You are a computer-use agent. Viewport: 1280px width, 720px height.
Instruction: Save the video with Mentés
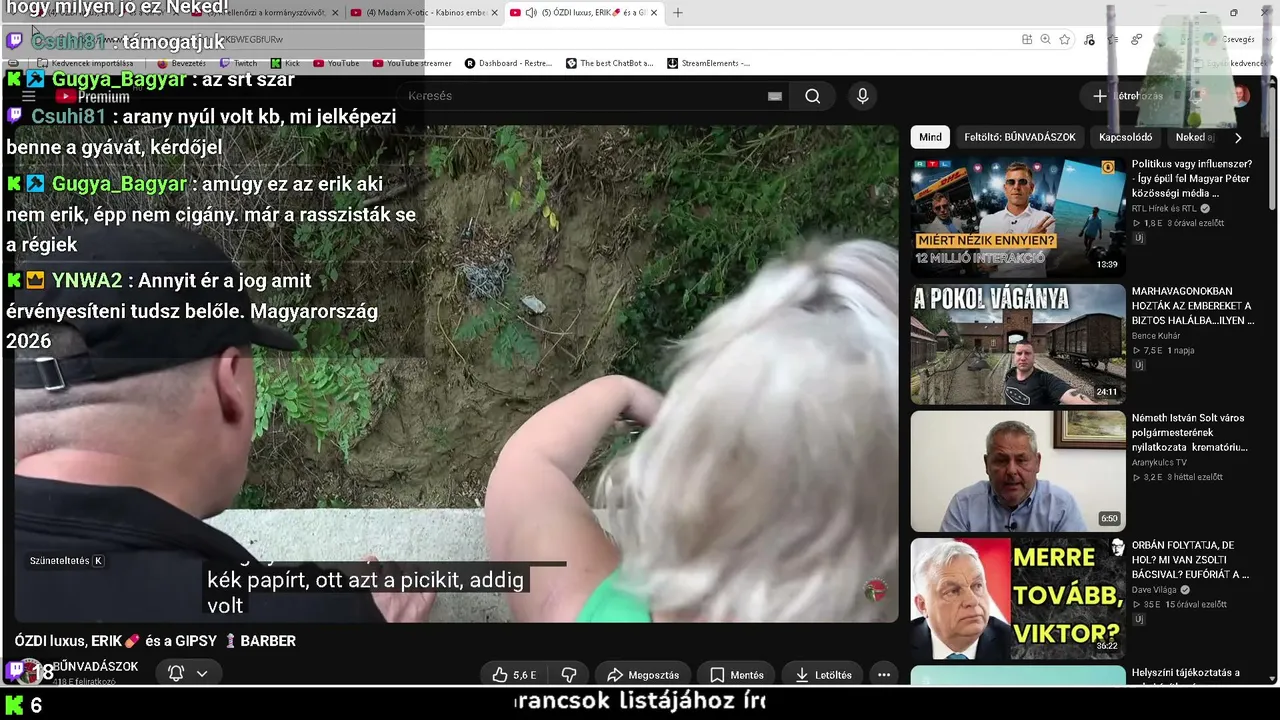point(736,675)
